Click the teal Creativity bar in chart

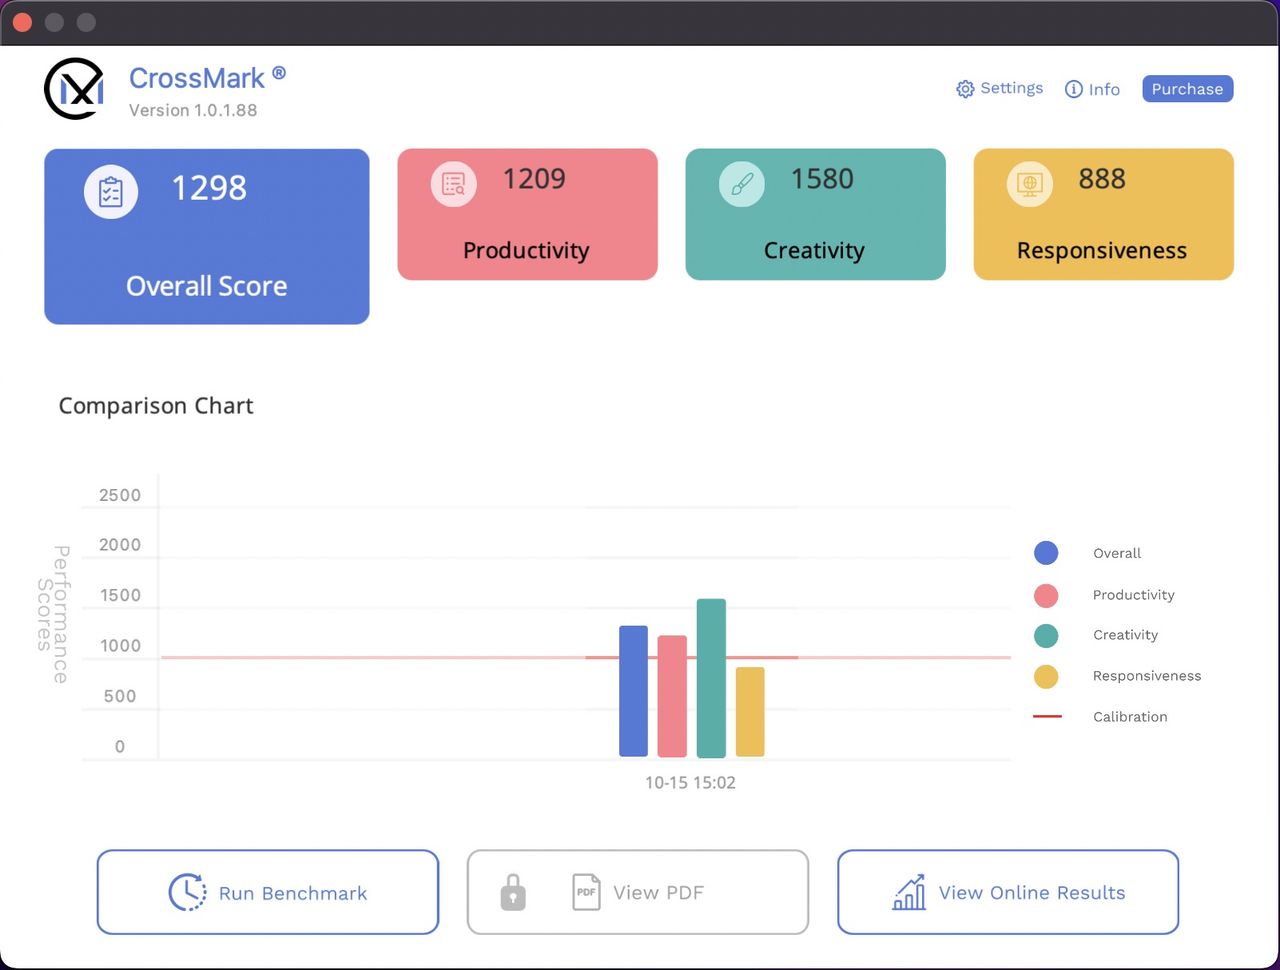[x=711, y=678]
